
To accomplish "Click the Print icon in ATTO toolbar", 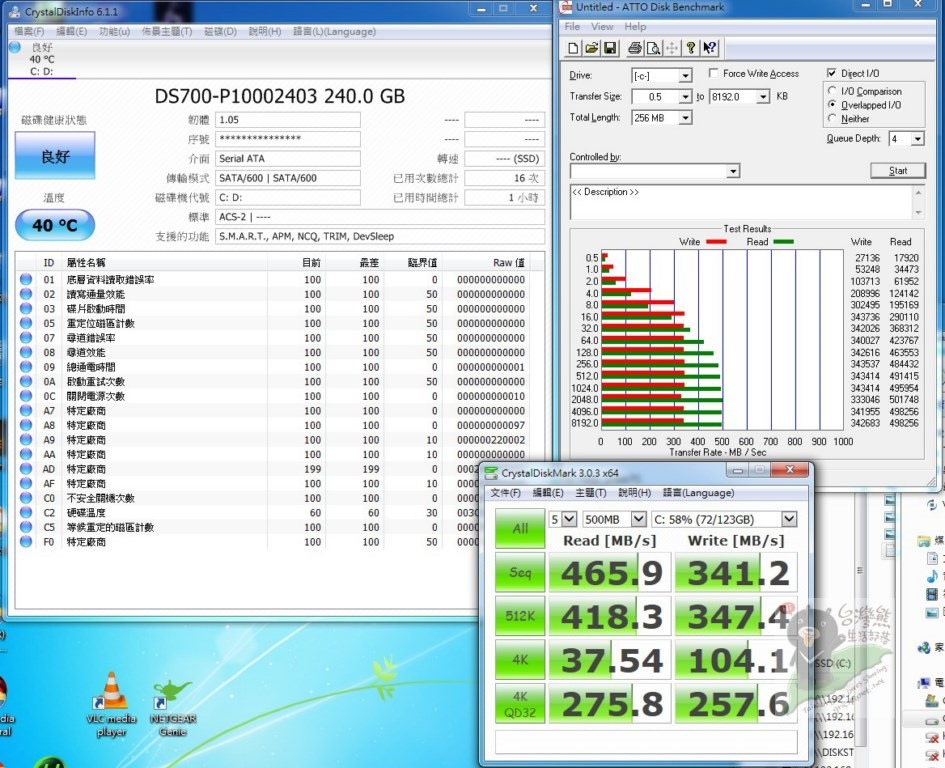I will (x=635, y=48).
